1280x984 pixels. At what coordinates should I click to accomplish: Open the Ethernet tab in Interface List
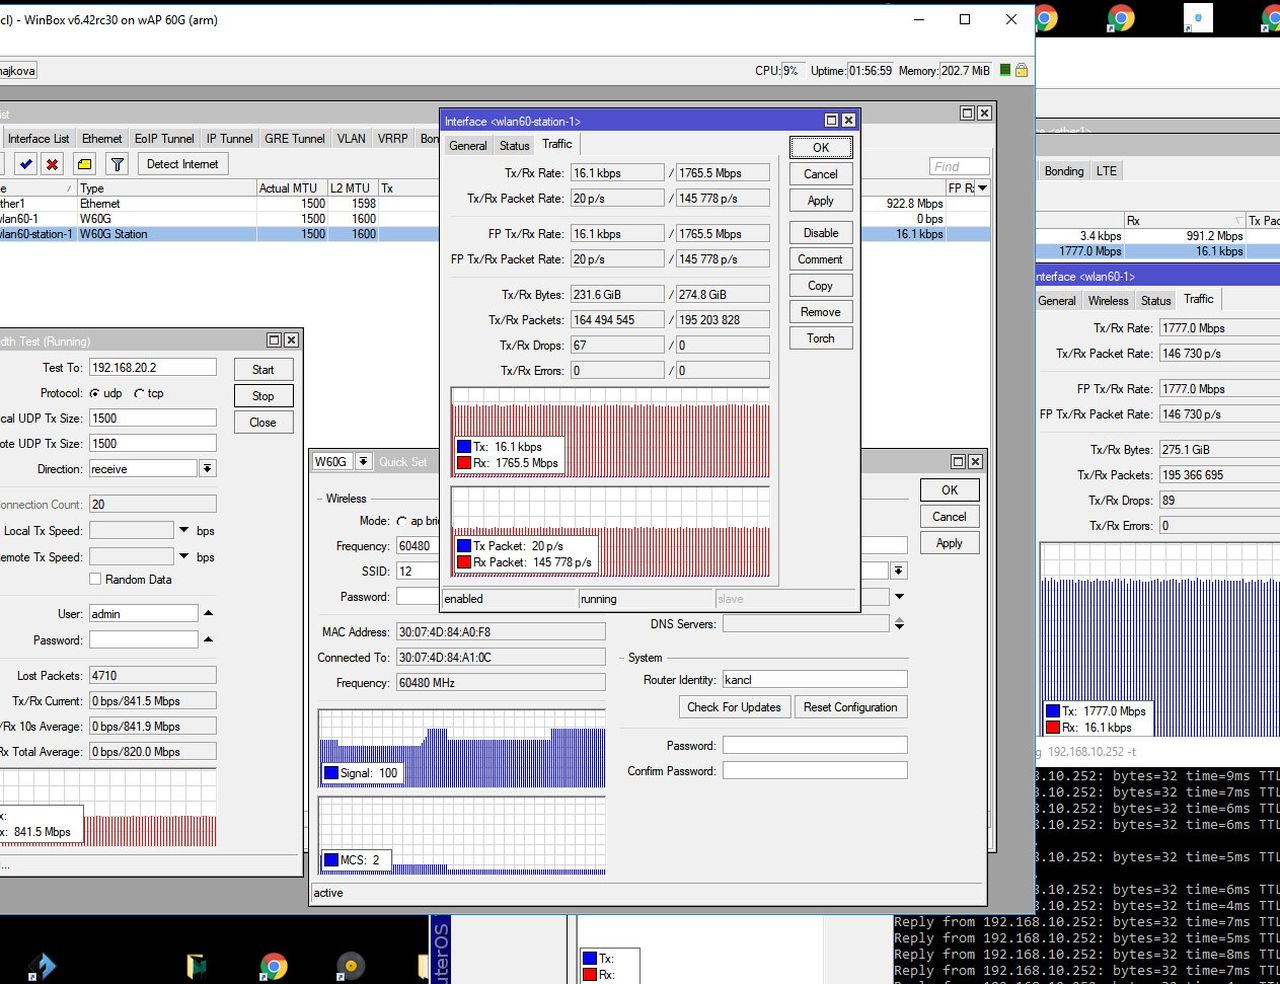[x=102, y=139]
